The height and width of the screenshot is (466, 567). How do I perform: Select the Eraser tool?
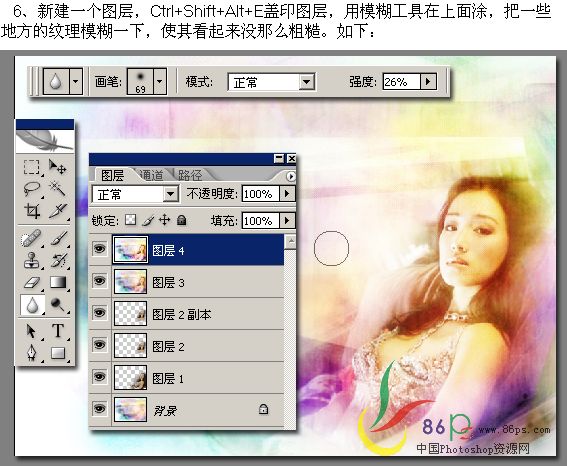tap(31, 282)
